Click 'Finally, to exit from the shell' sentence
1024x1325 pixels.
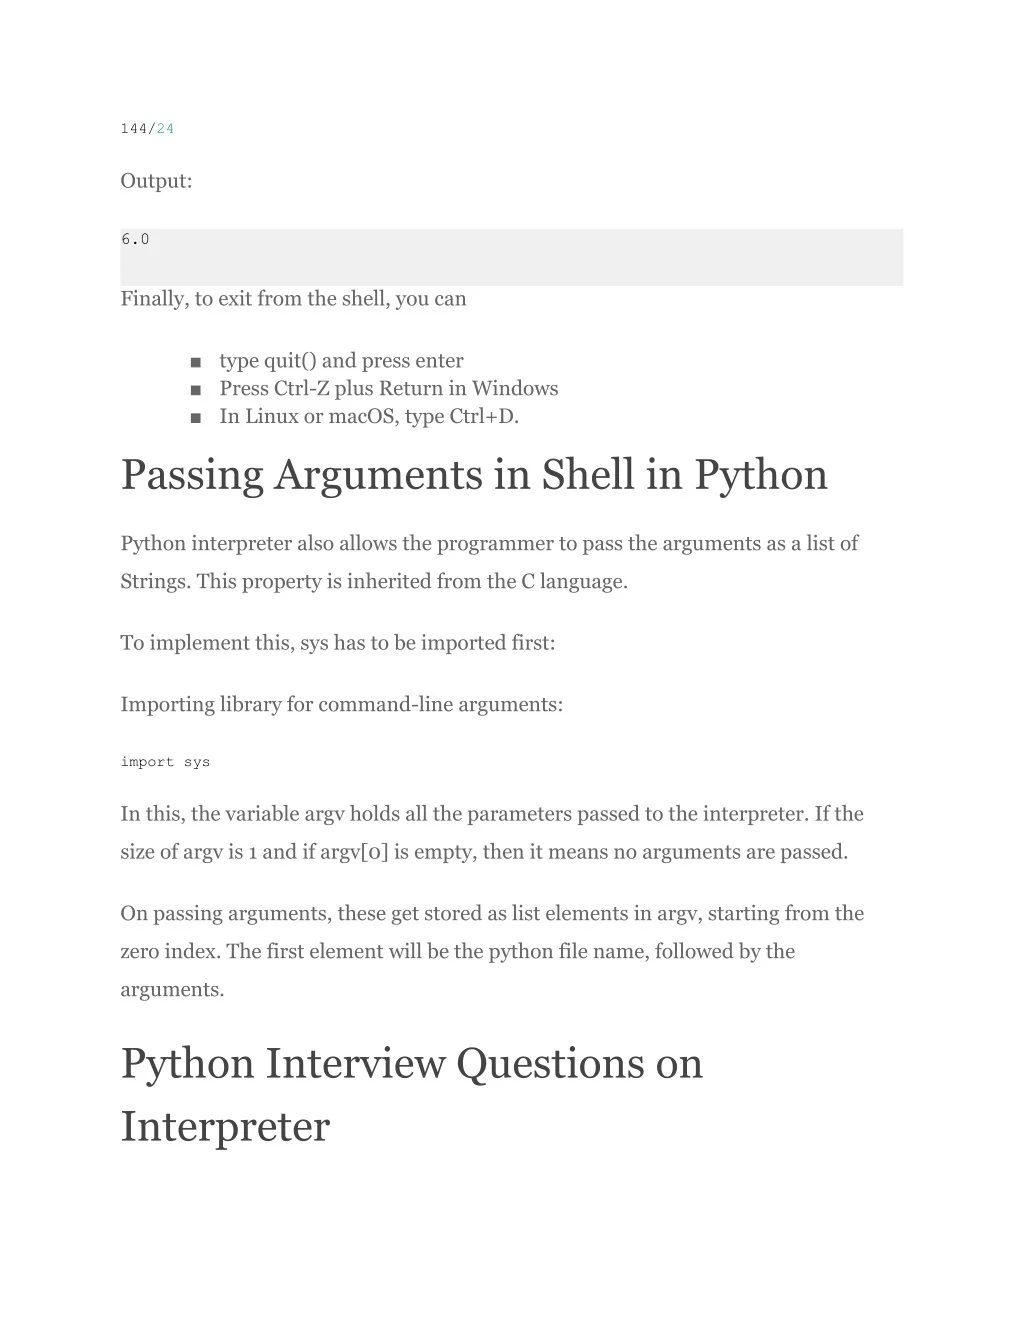pos(293,299)
